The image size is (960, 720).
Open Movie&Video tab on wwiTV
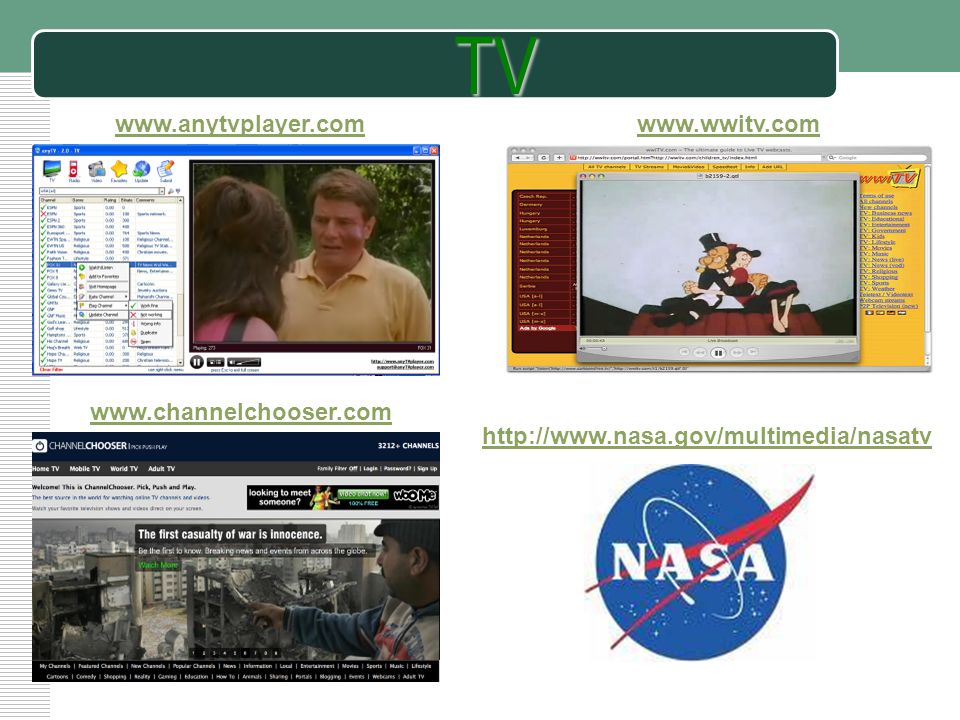point(688,167)
